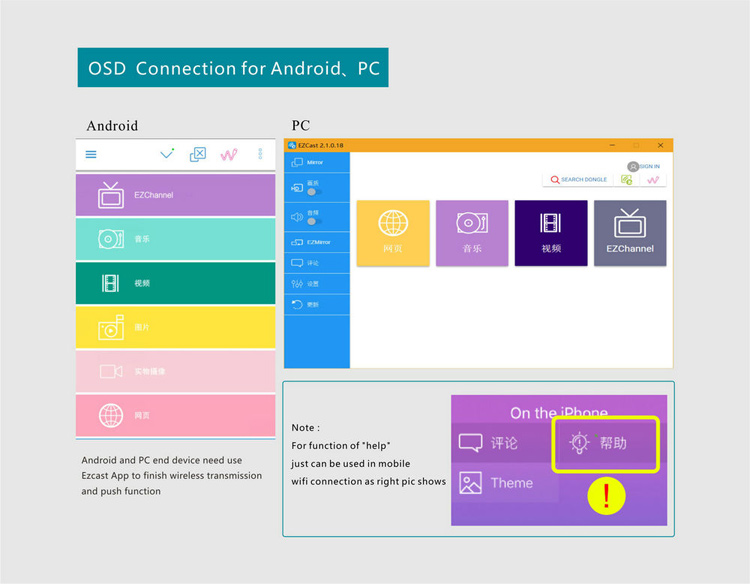
Task: Open the purple 音乐 music tile in PC window
Action: [x=472, y=233]
